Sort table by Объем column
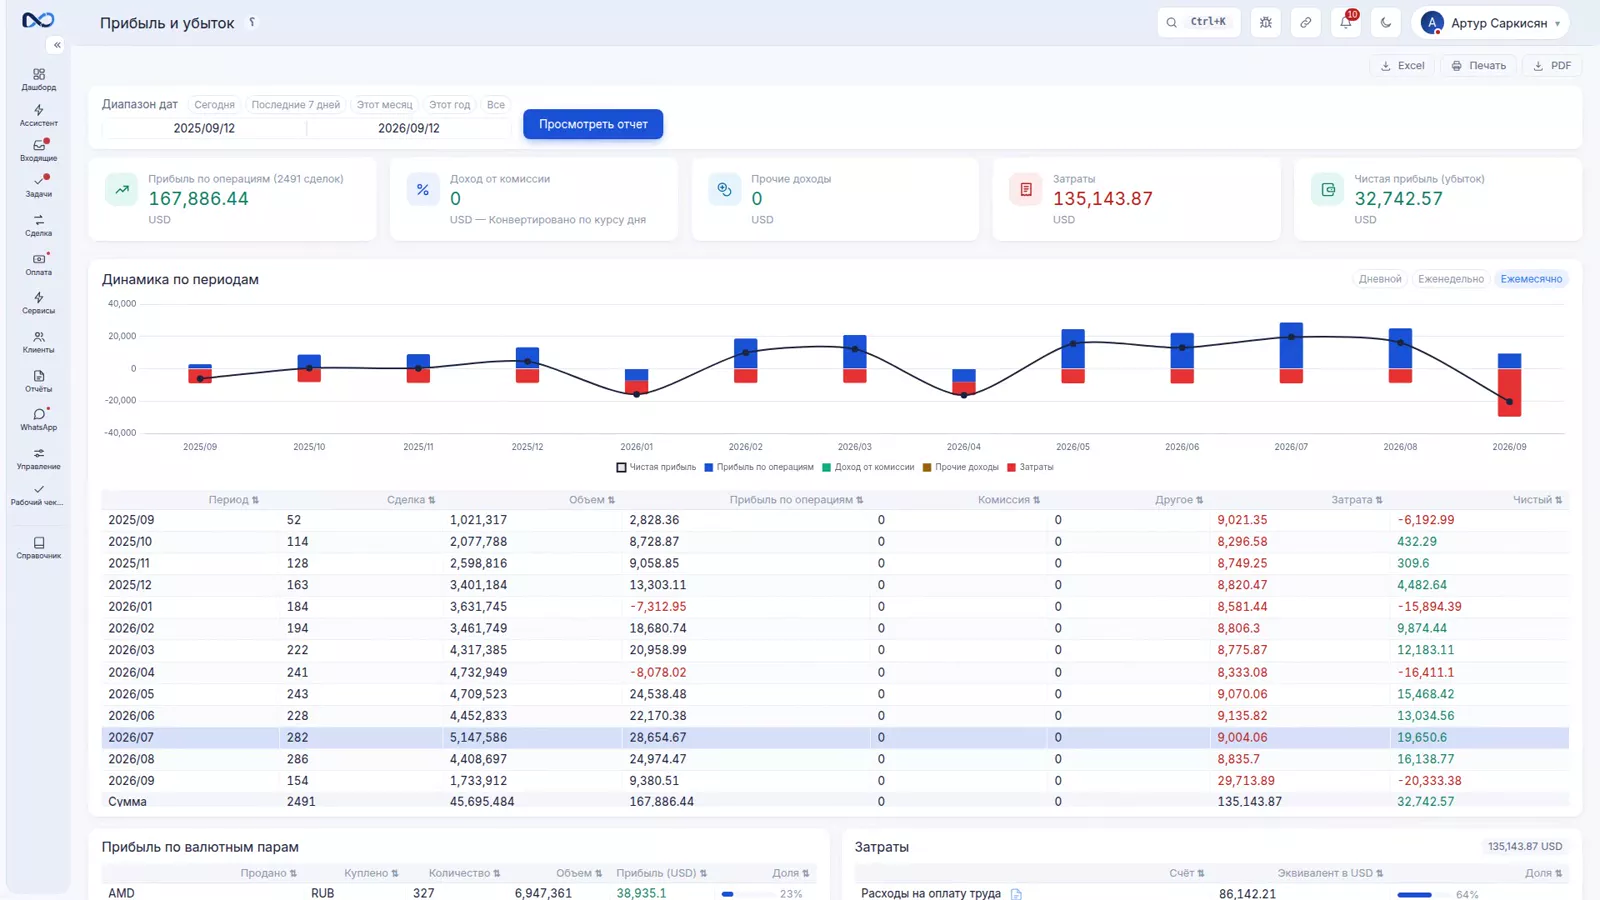1600x900 pixels. (x=592, y=500)
